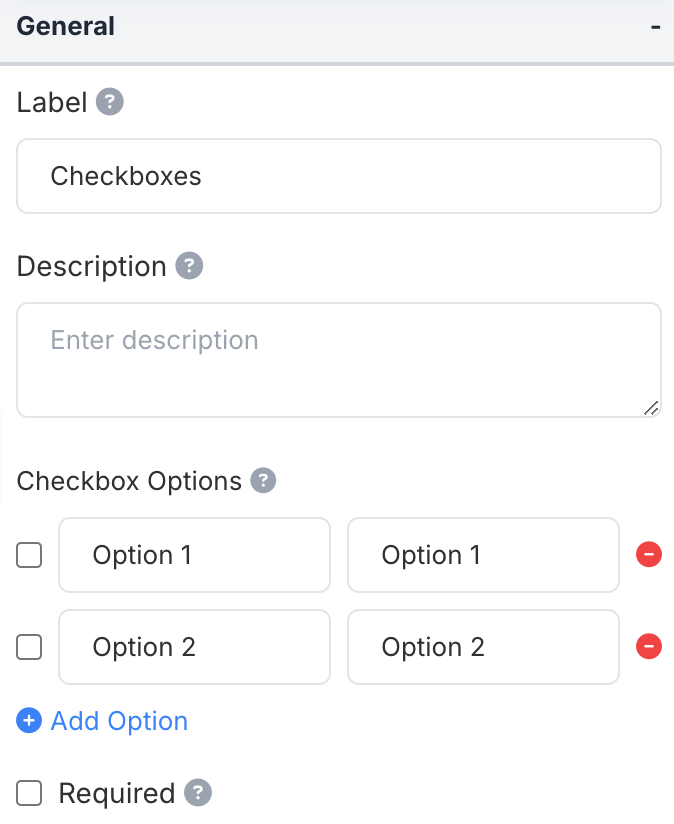
Task: Click the help icon beside Required
Action: [x=199, y=793]
